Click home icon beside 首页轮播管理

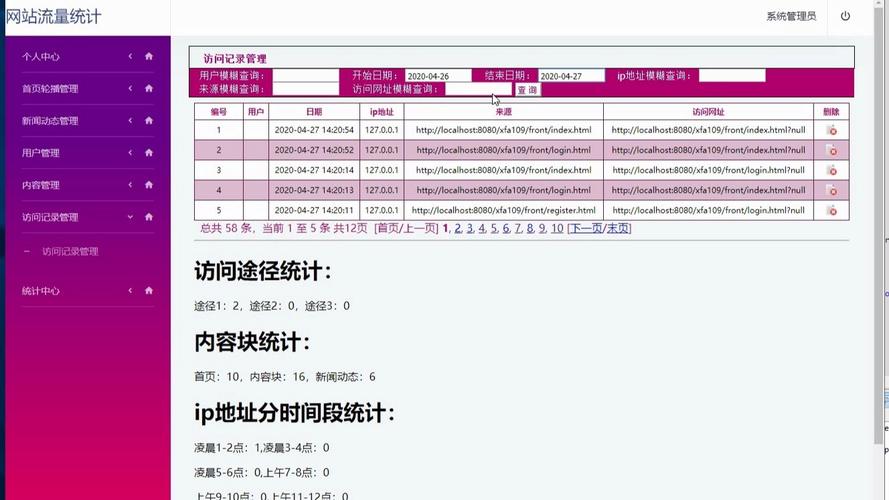tap(149, 88)
